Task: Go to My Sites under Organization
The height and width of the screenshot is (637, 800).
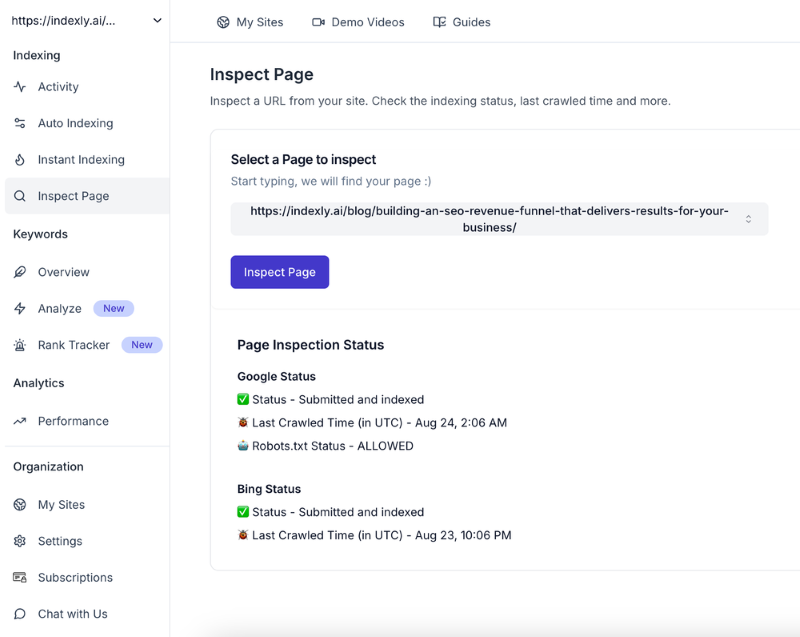Action: [61, 505]
